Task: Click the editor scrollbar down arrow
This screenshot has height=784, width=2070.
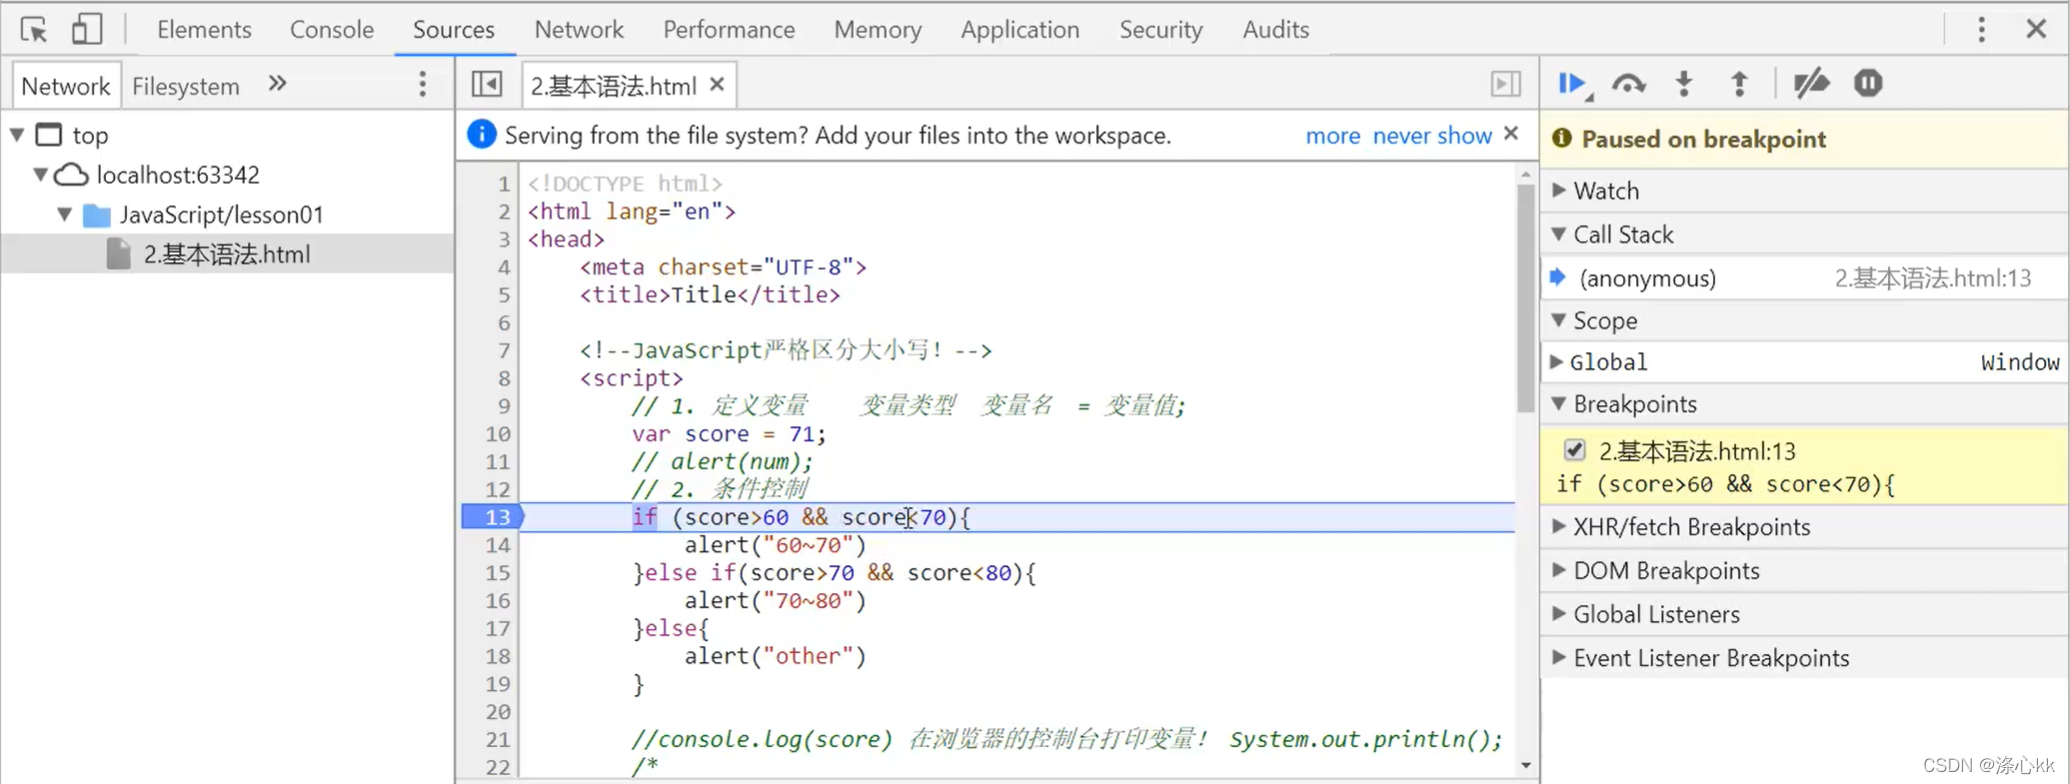Action: pyautogui.click(x=1525, y=765)
